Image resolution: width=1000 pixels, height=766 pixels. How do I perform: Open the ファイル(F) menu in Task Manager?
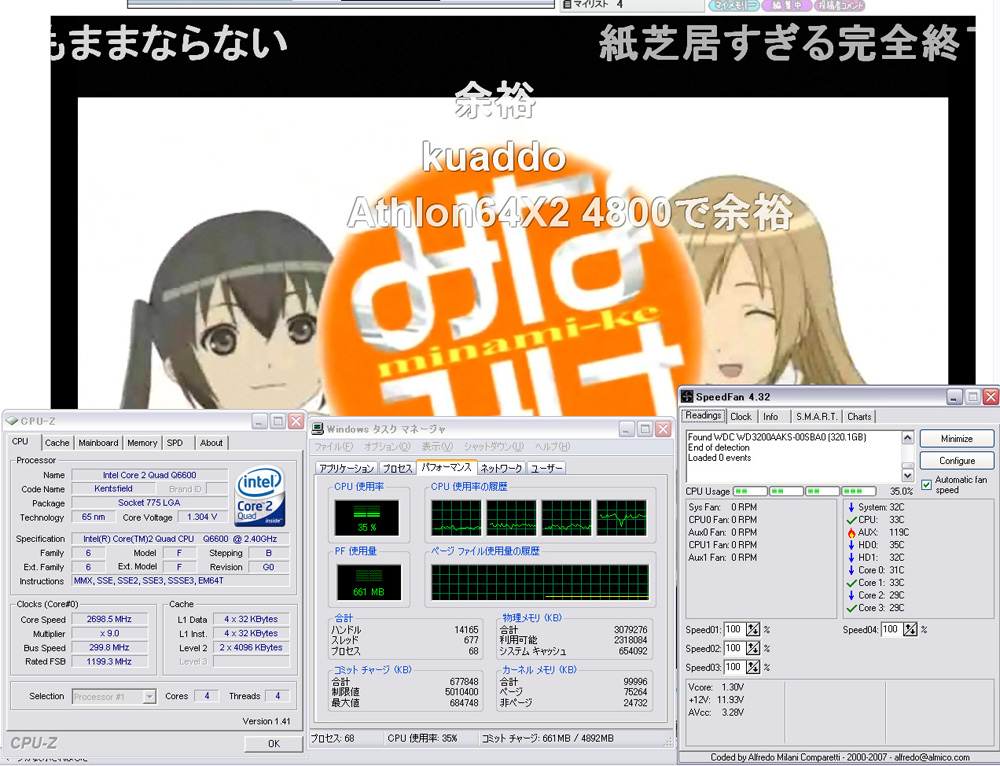334,446
